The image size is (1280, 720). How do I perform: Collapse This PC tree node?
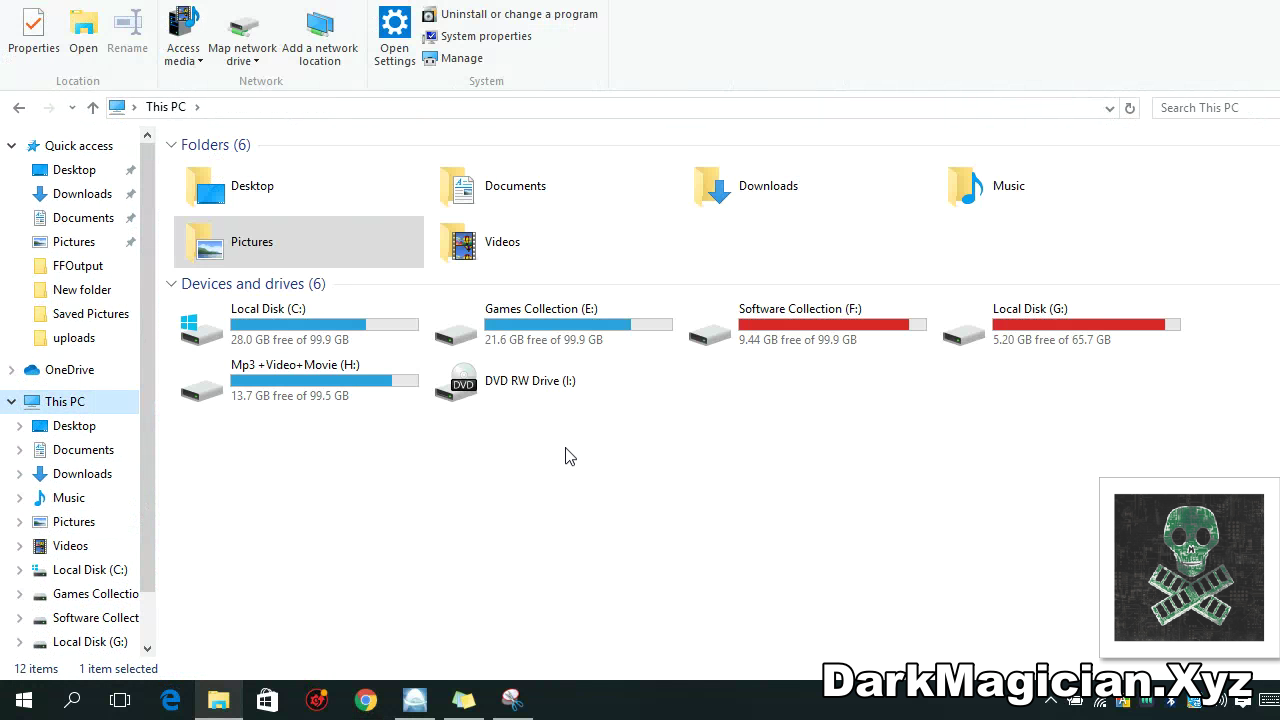tap(12, 402)
